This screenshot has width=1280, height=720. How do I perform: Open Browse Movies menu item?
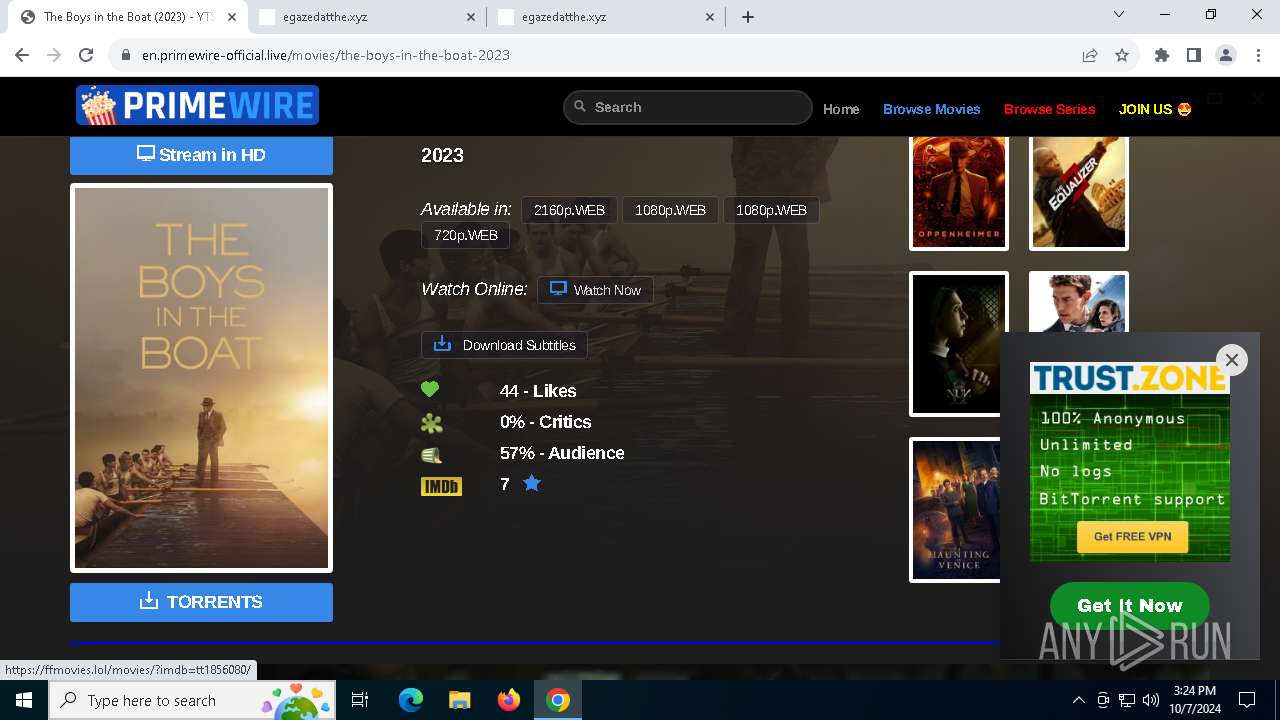coord(931,109)
